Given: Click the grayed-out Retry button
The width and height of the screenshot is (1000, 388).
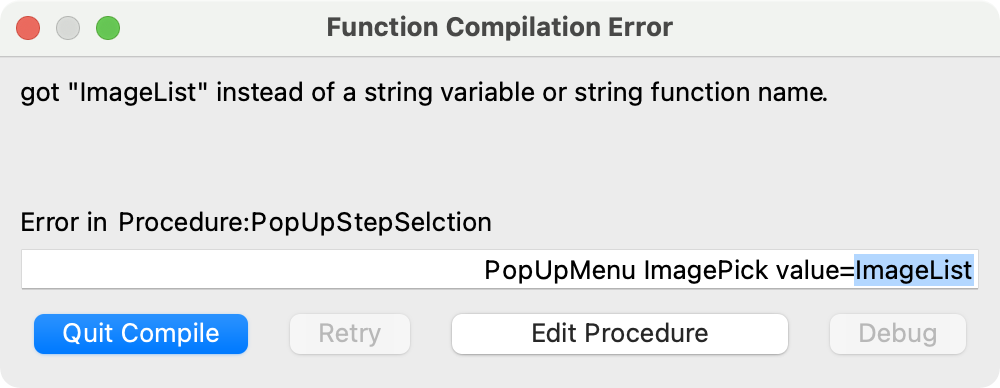Looking at the screenshot, I should coord(349,334).
